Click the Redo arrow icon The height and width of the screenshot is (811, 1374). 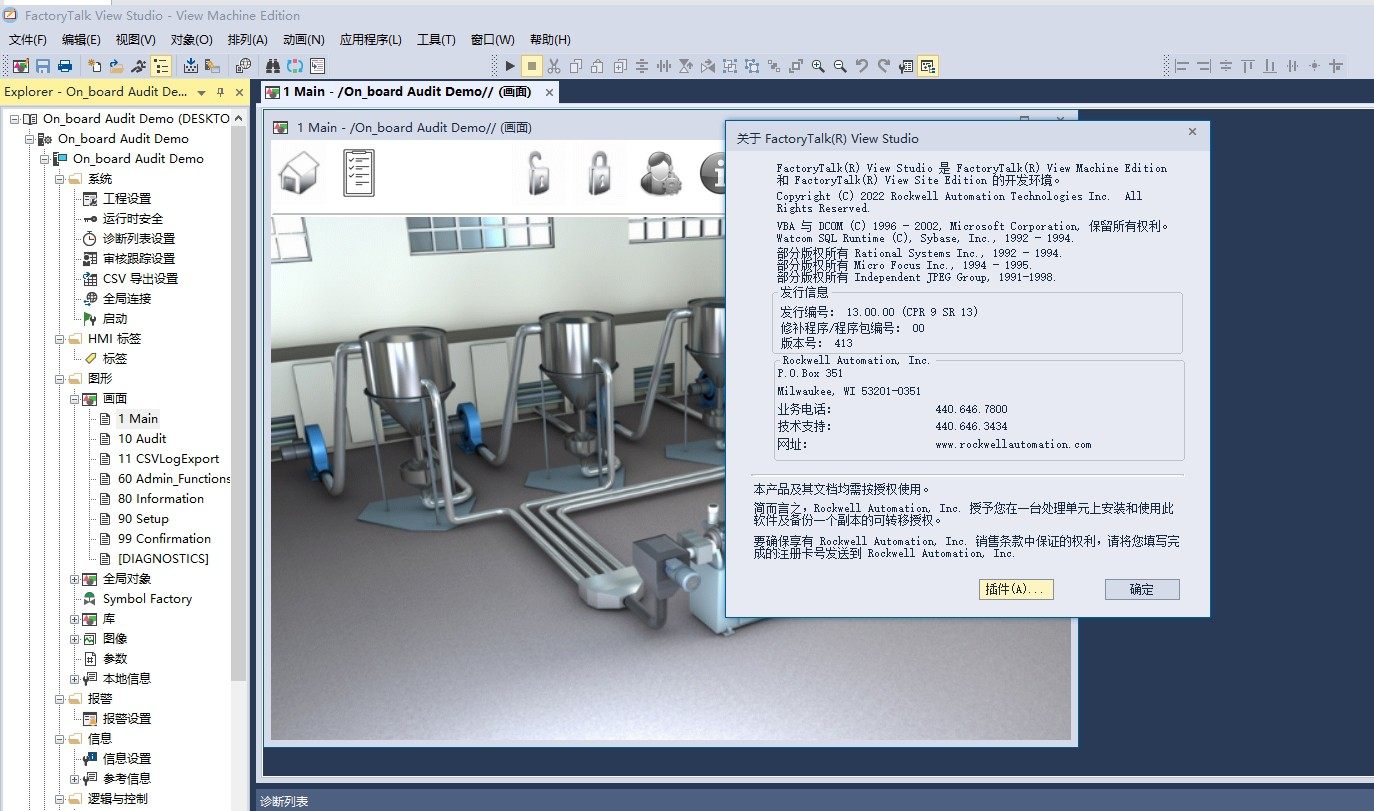pyautogui.click(x=884, y=66)
